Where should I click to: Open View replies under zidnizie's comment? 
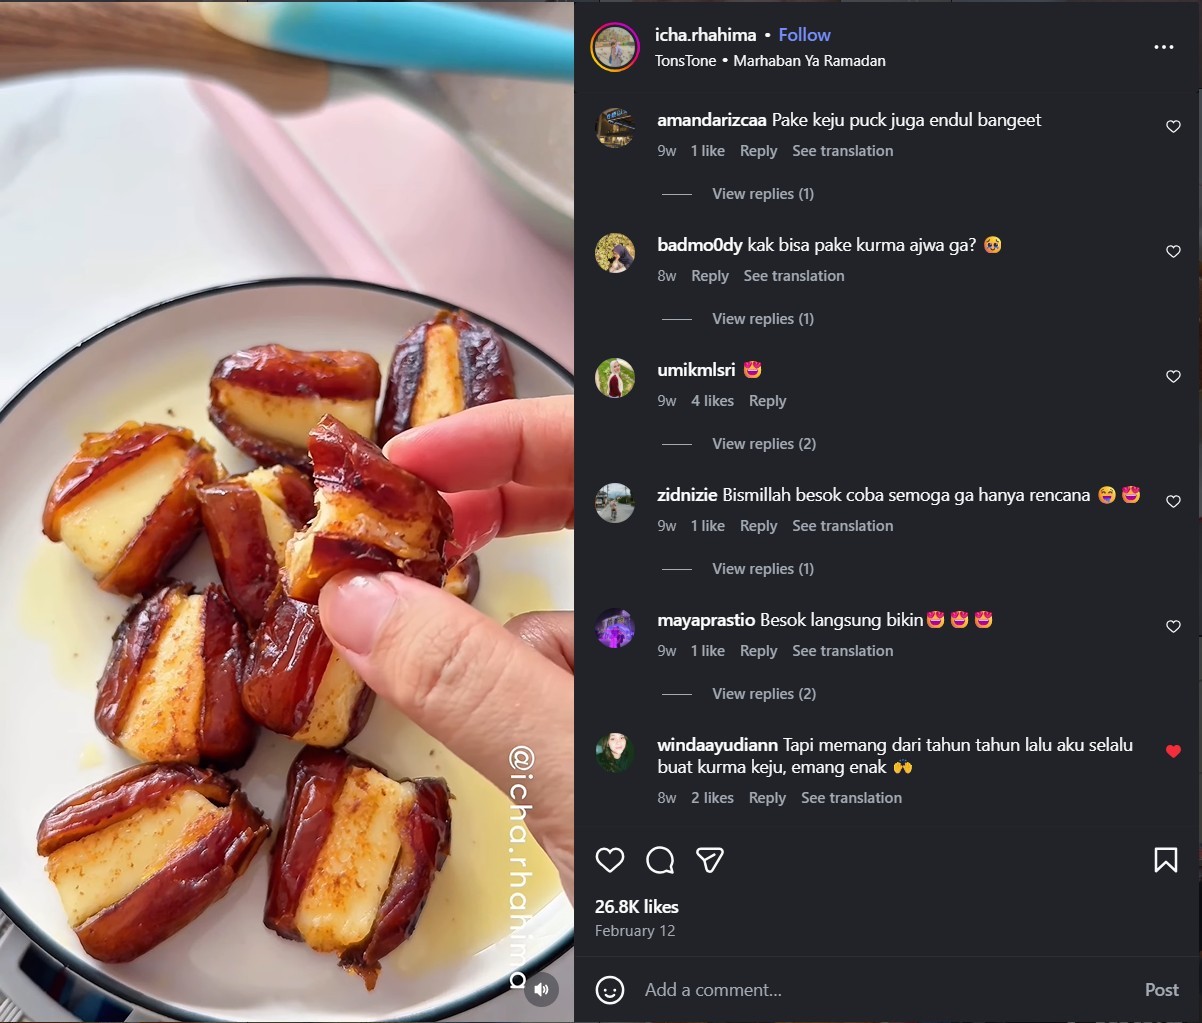762,568
